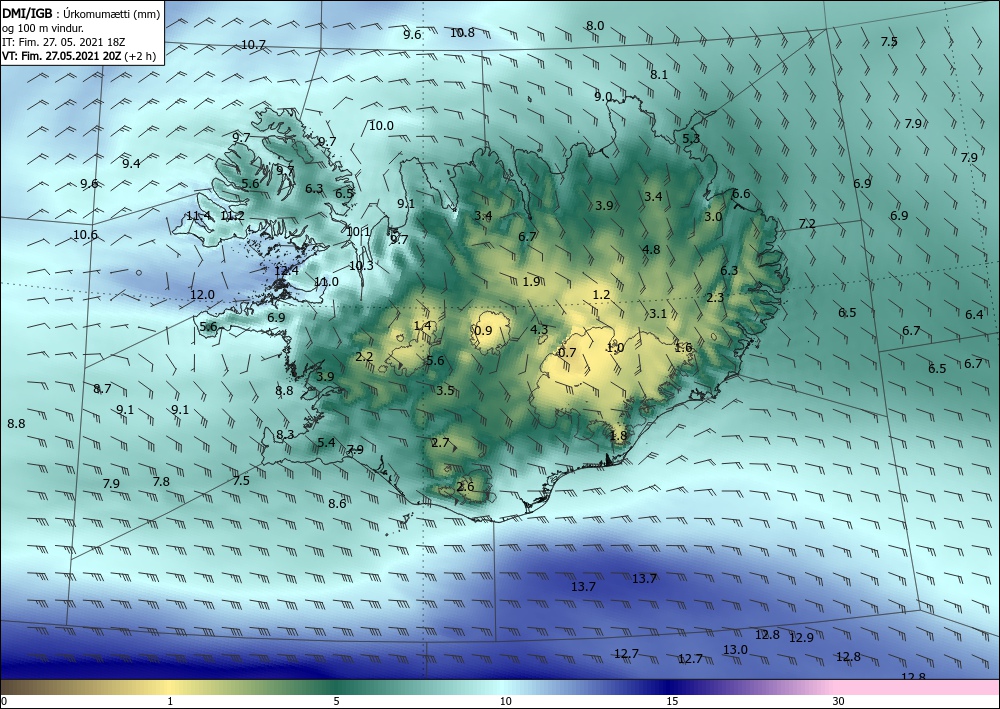
Task: Click the 4.3 value on the map
Action: (539, 330)
